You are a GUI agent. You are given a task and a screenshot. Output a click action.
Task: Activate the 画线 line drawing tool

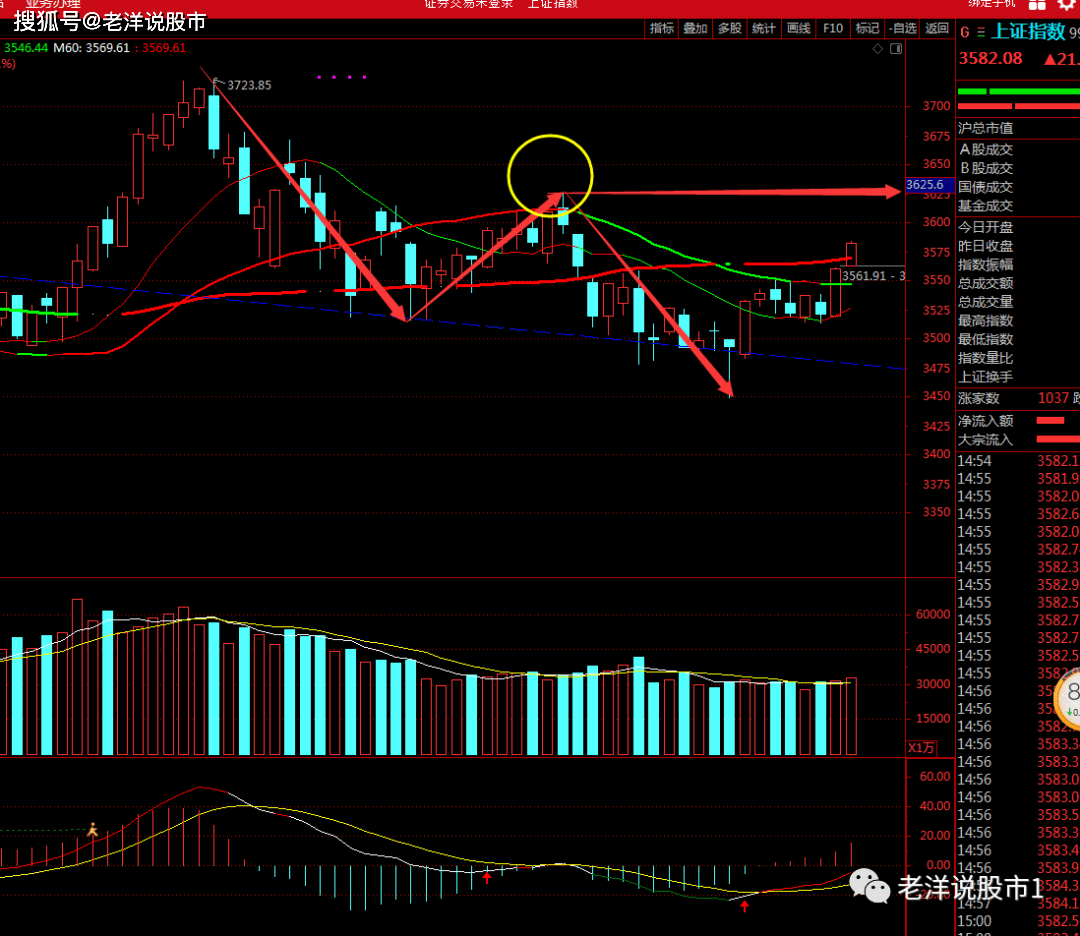coord(798,29)
